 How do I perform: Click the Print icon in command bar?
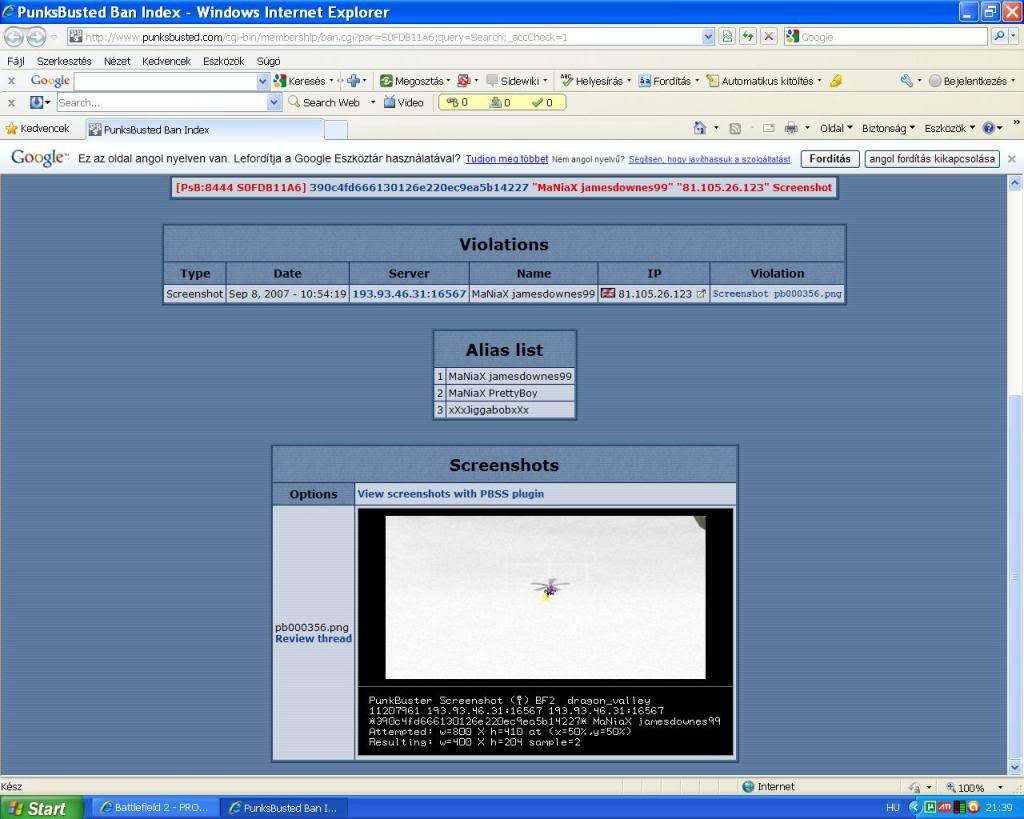pos(791,129)
